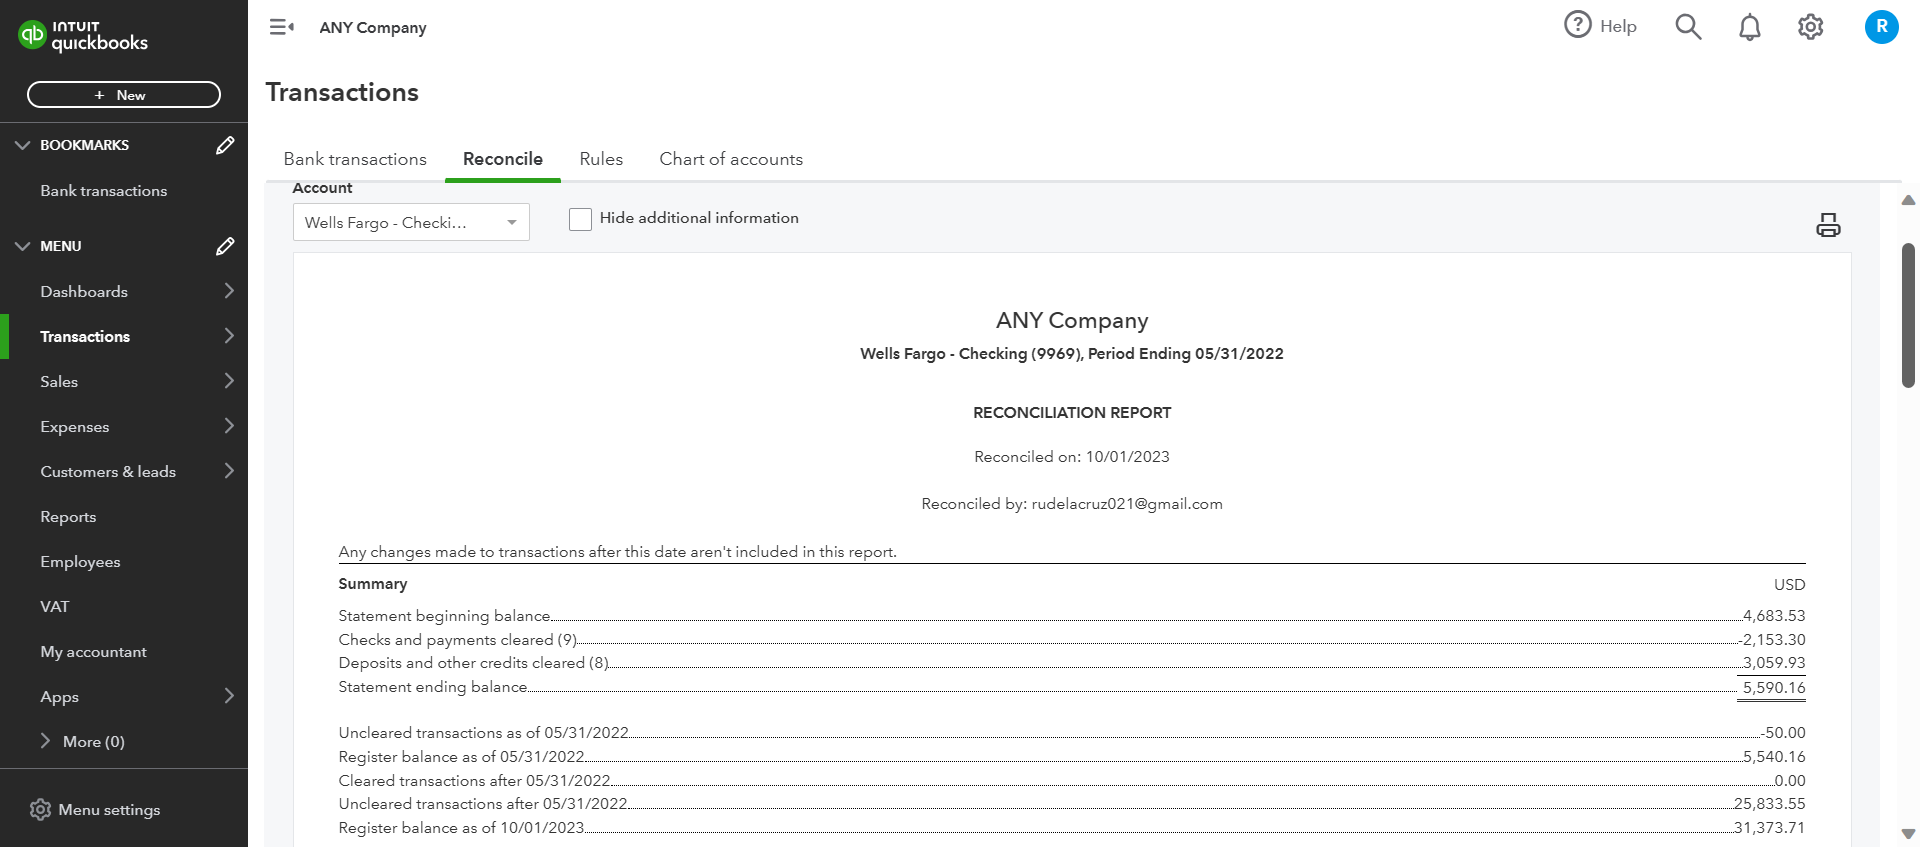This screenshot has height=847, width=1920.
Task: Switch to the Bank transactions tab
Action: [x=355, y=159]
